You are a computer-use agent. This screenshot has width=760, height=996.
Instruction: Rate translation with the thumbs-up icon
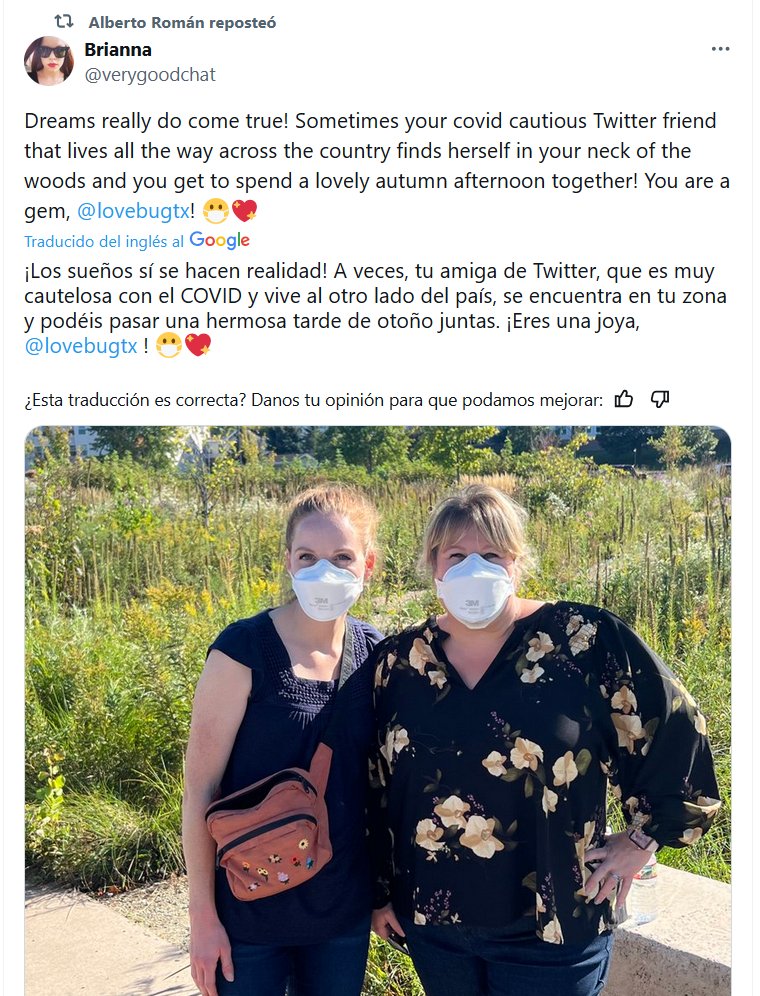coord(623,399)
